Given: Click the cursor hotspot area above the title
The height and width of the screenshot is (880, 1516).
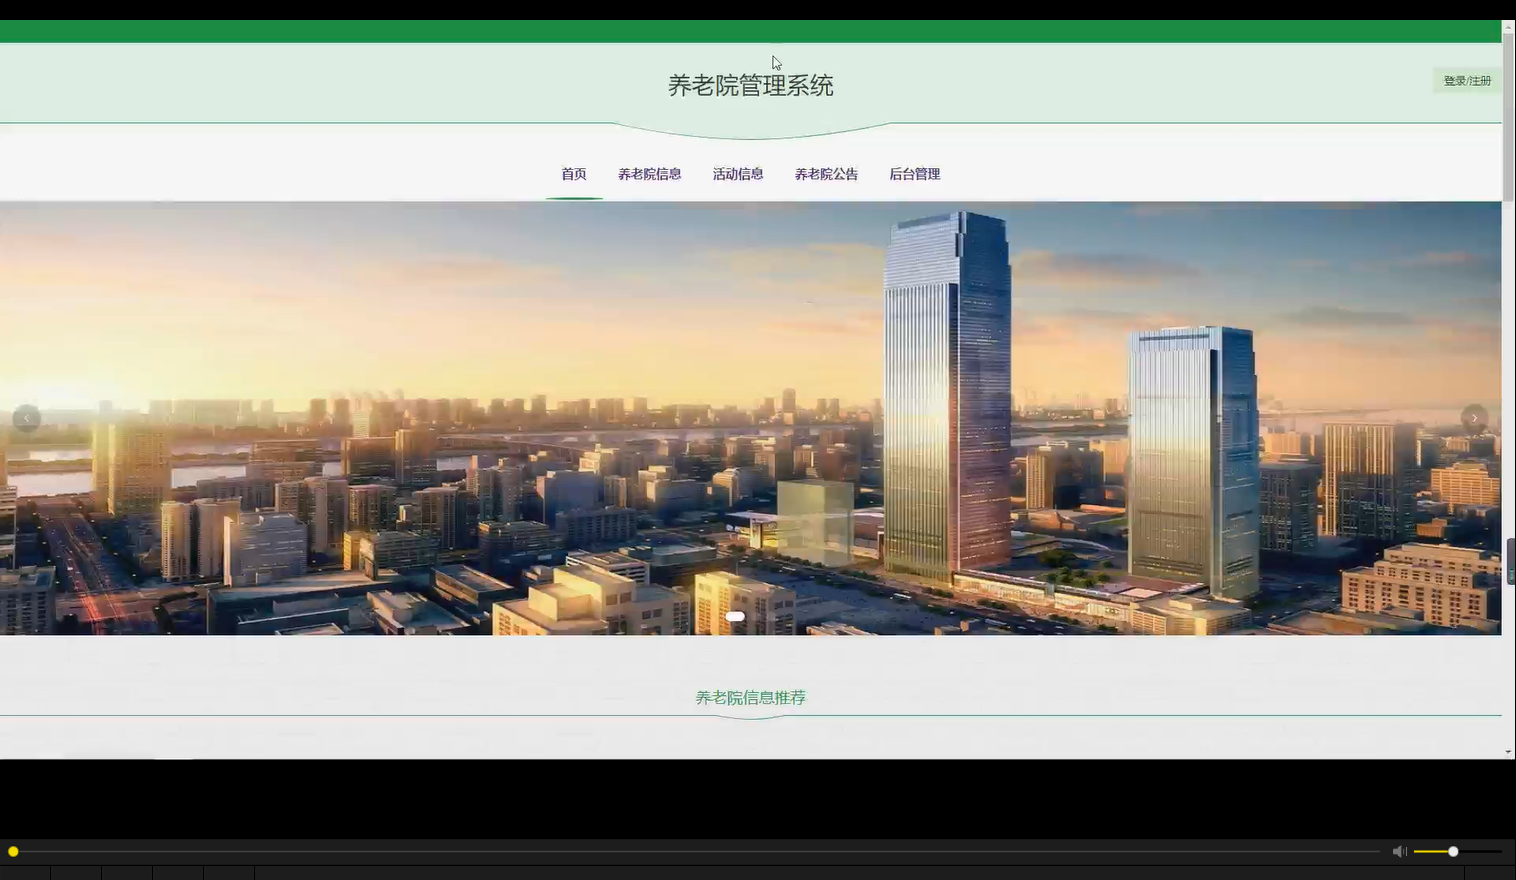Looking at the screenshot, I should [775, 62].
